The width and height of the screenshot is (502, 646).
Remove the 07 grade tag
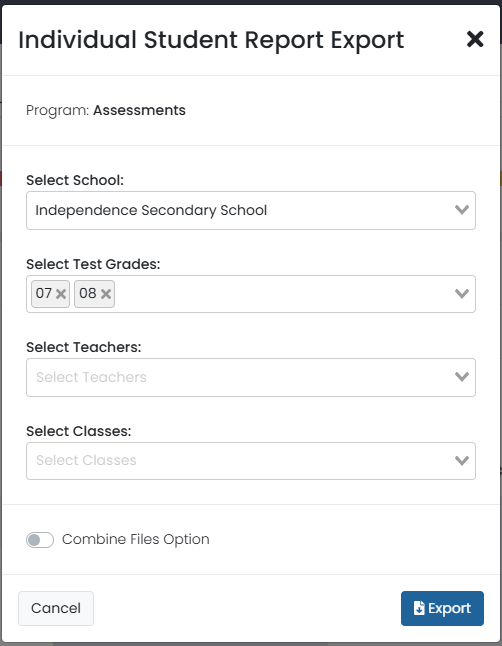[61, 294]
